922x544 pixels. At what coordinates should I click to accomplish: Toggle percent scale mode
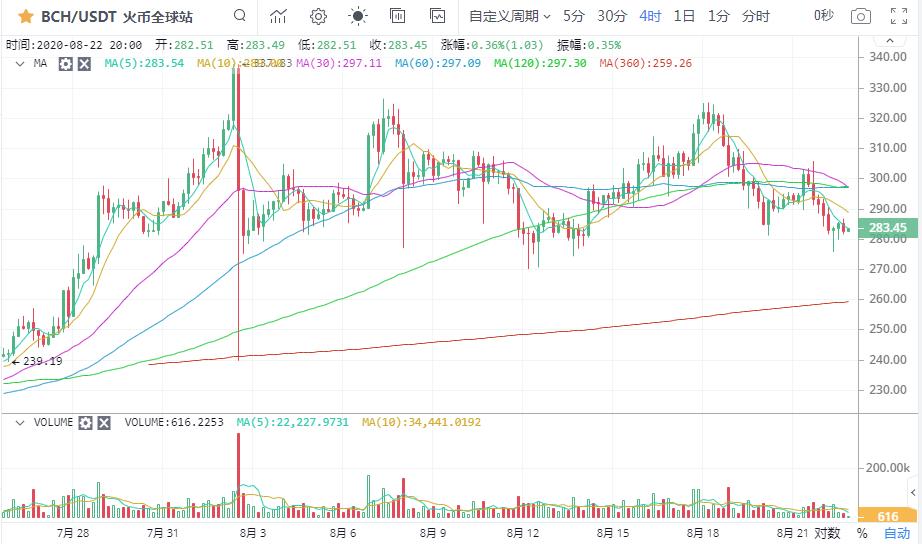click(x=861, y=534)
